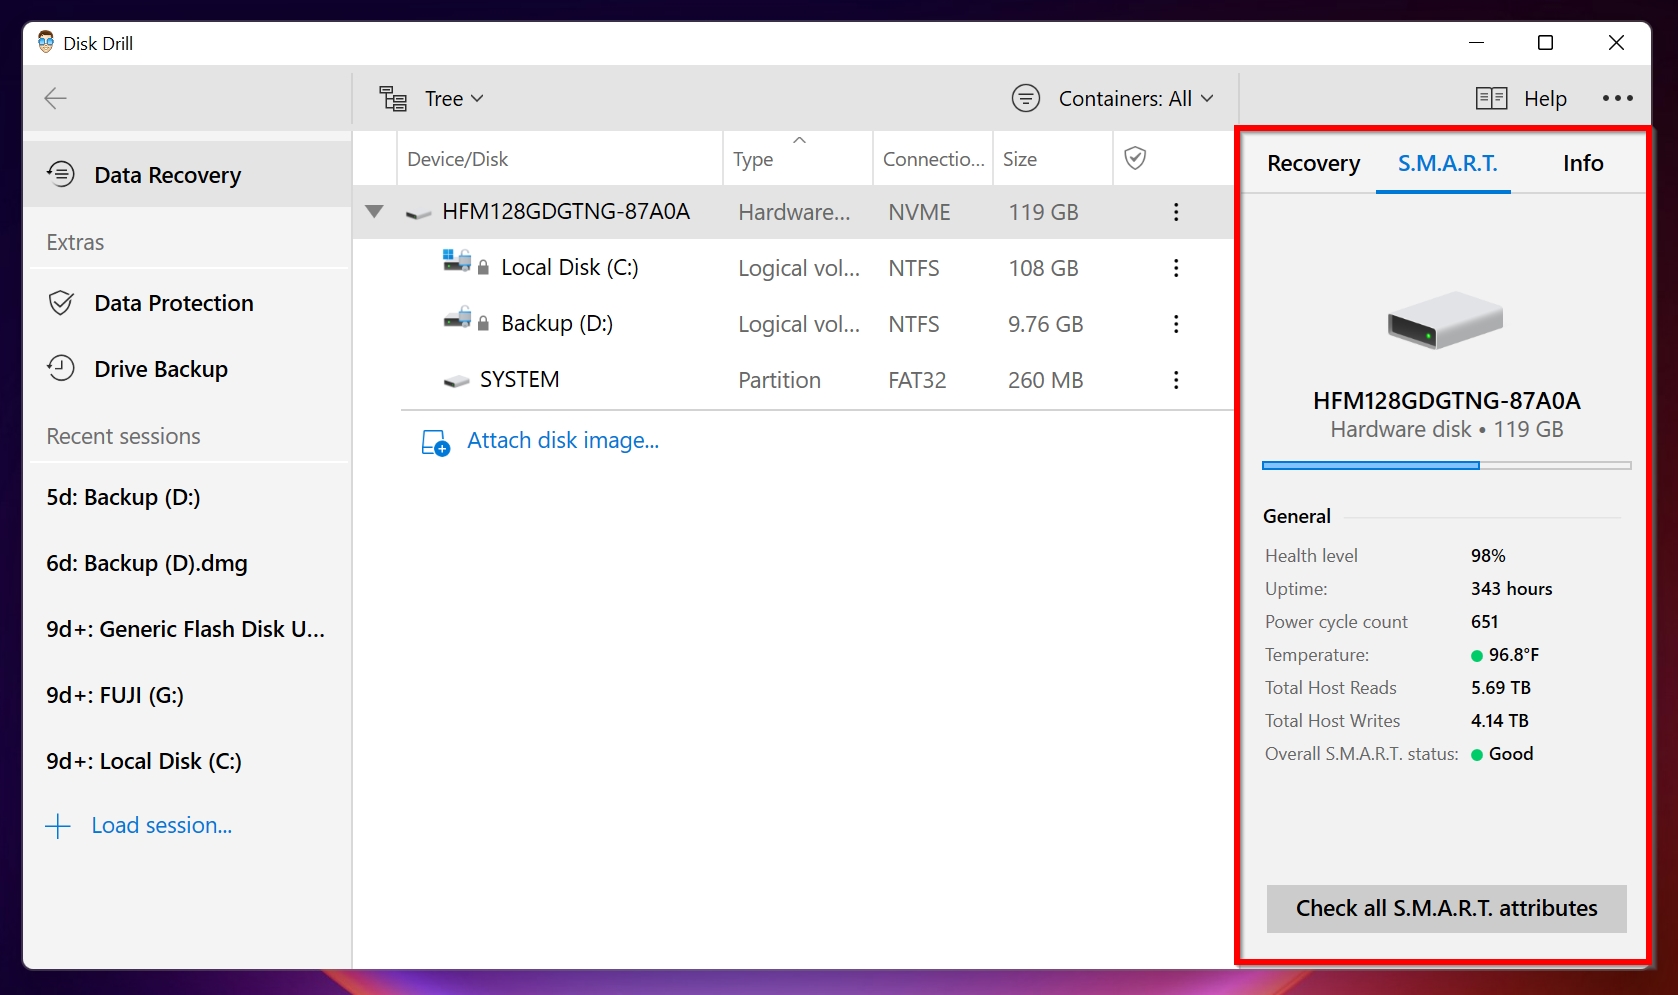Viewport: 1678px width, 995px height.
Task: Open recent session 9d+: FUJI (G:)
Action: (115, 695)
